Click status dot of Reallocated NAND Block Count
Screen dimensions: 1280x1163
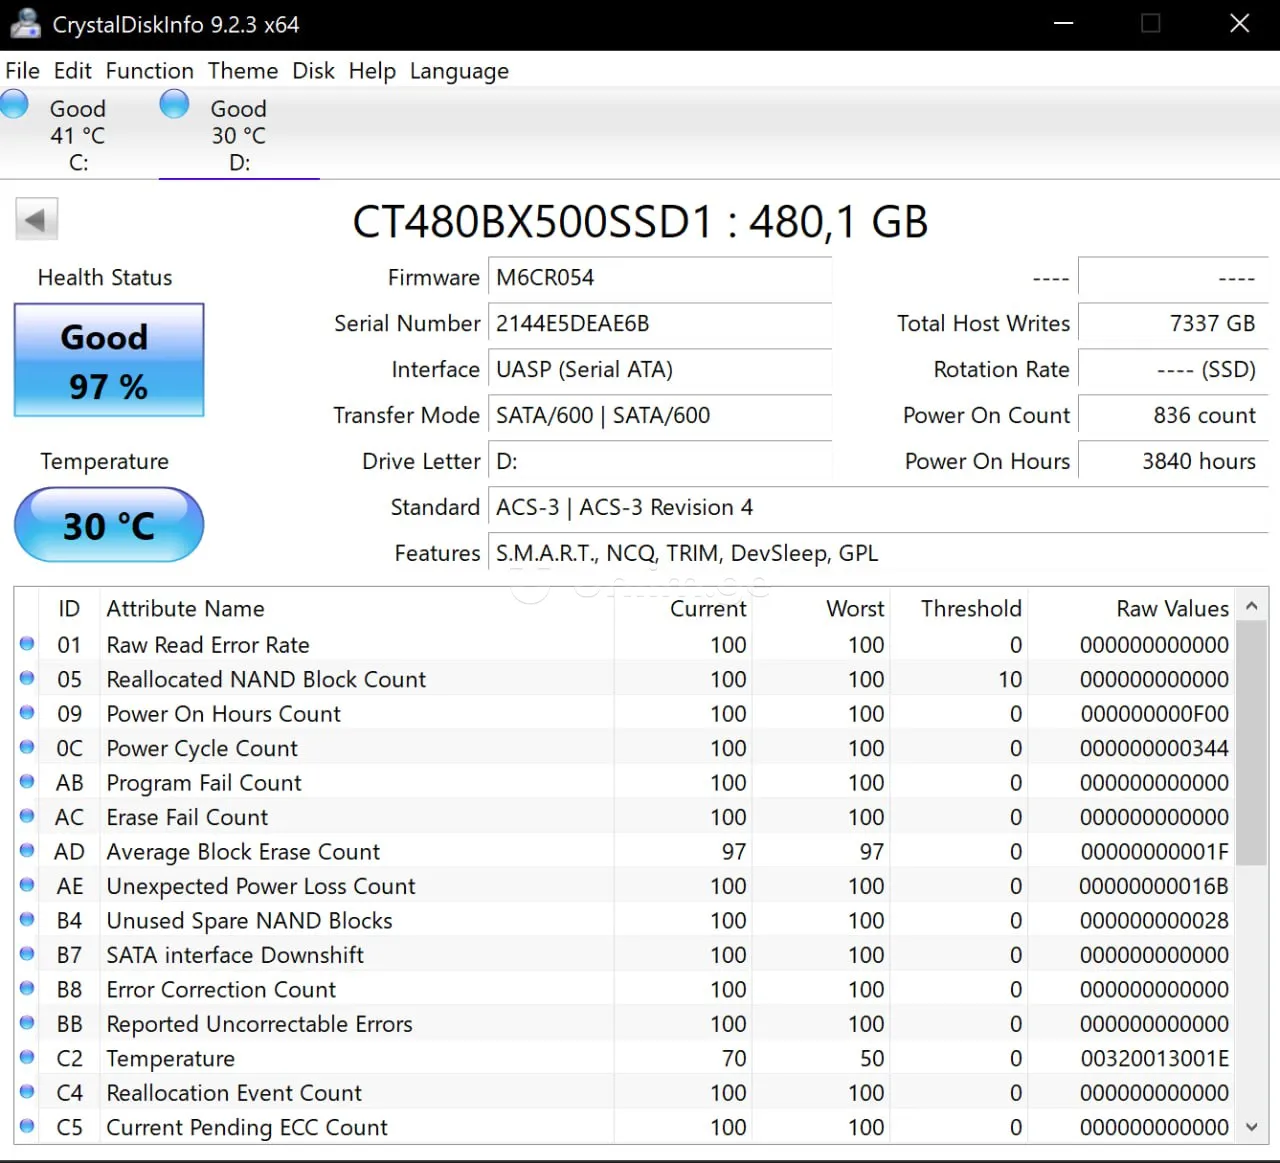(x=27, y=678)
